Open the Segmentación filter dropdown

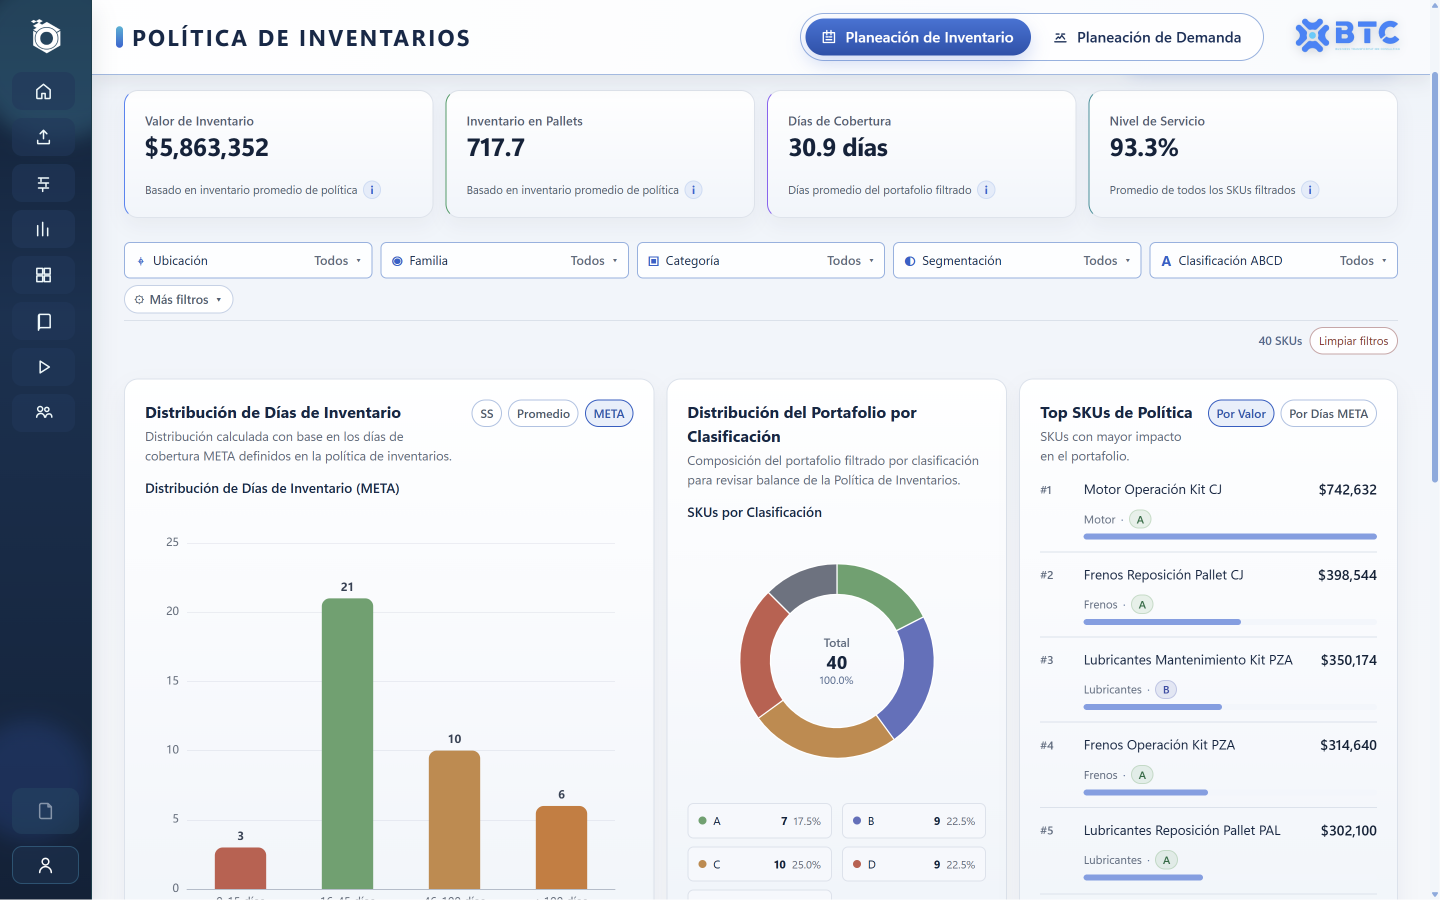click(x=1017, y=260)
